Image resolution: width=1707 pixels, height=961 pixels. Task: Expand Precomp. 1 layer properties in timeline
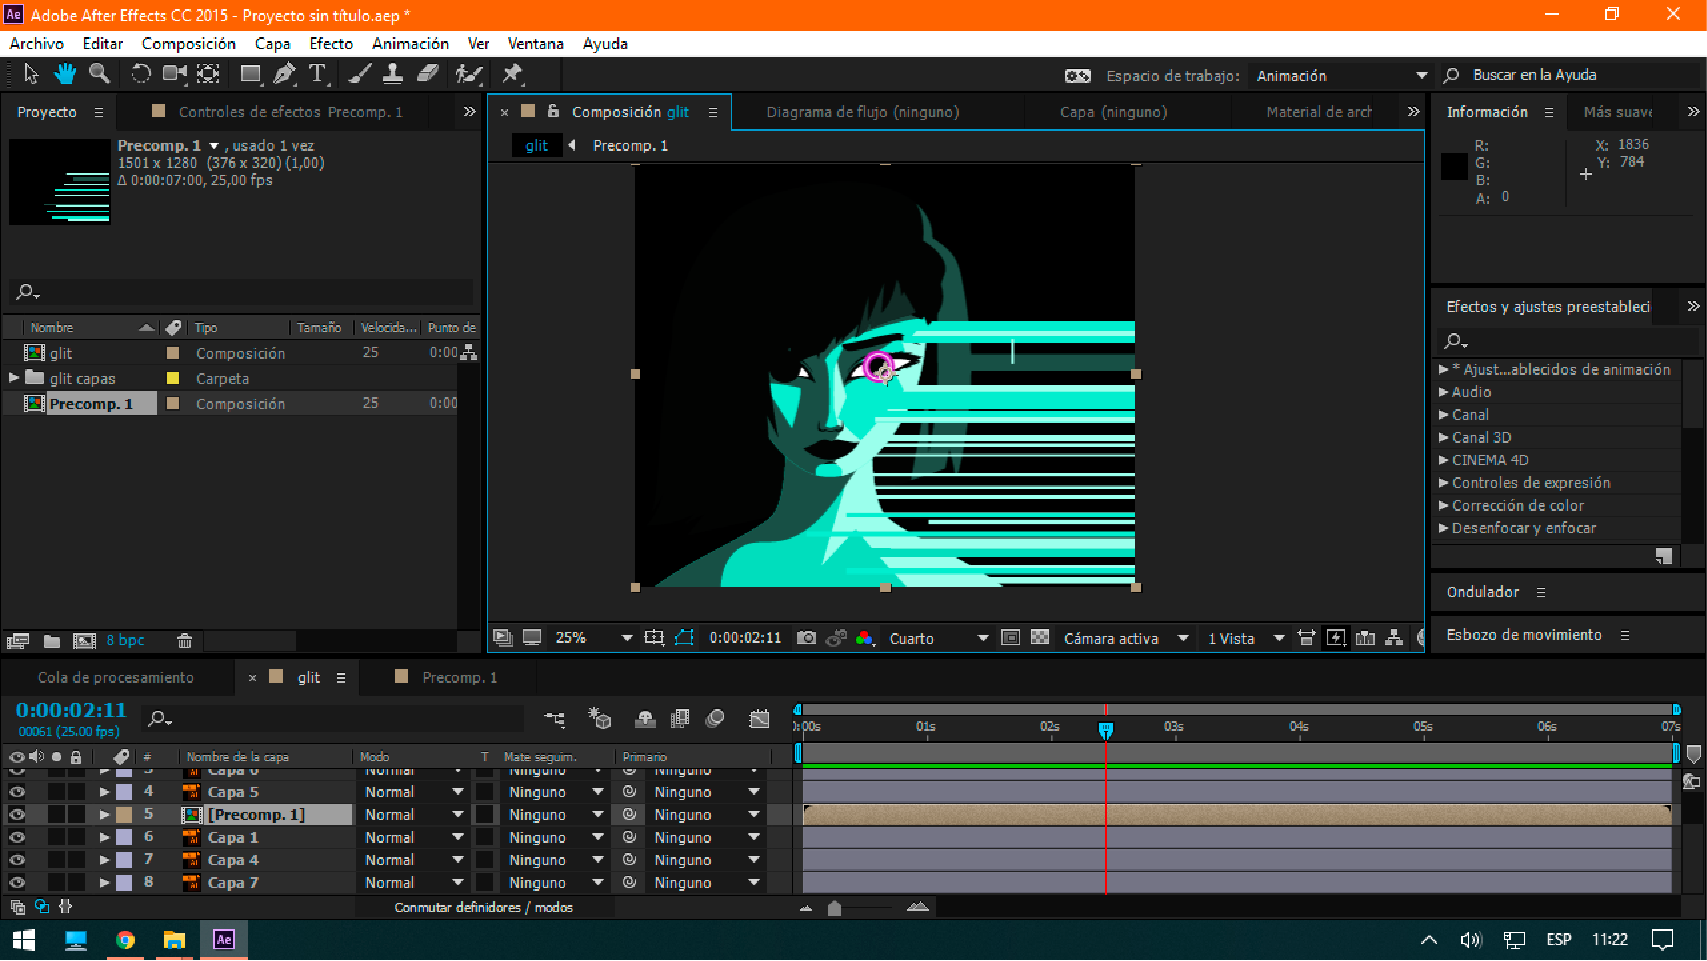pyautogui.click(x=104, y=815)
